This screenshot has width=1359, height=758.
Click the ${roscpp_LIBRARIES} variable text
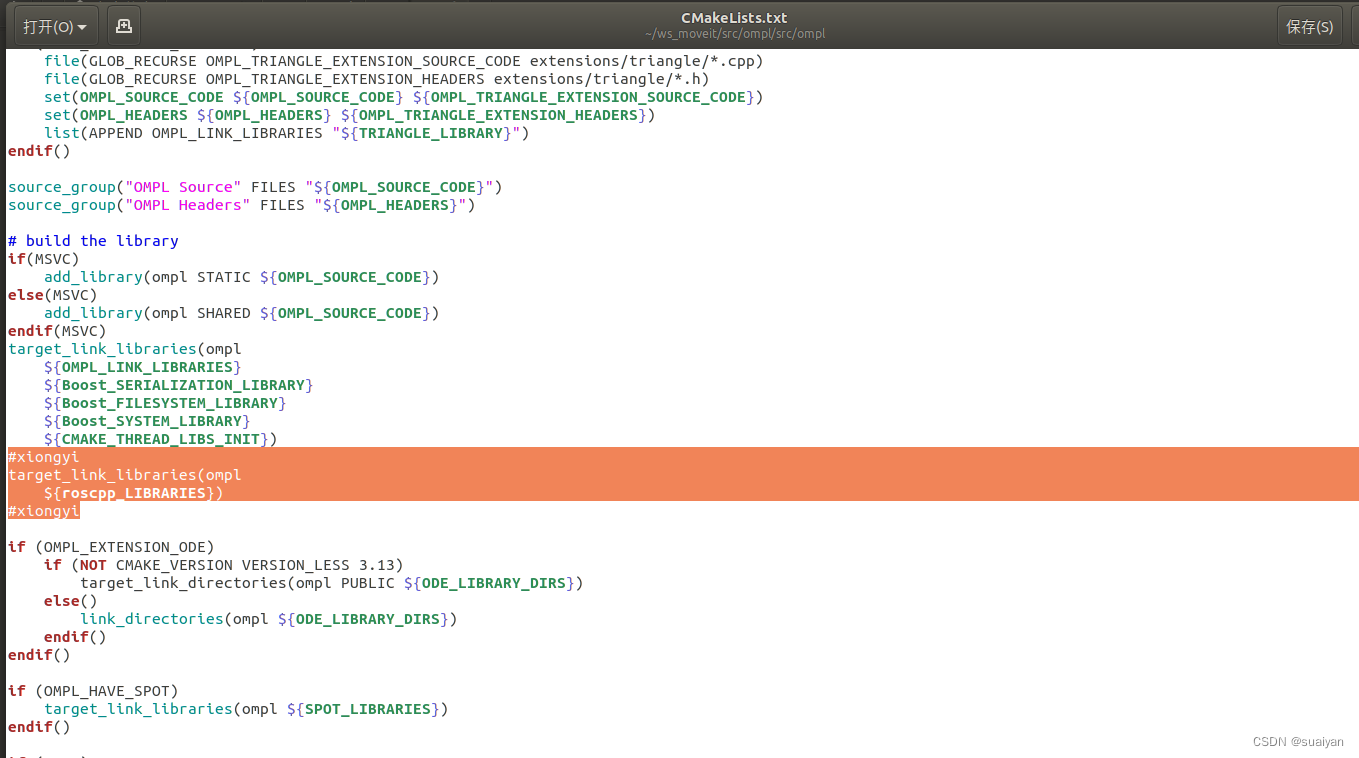131,492
